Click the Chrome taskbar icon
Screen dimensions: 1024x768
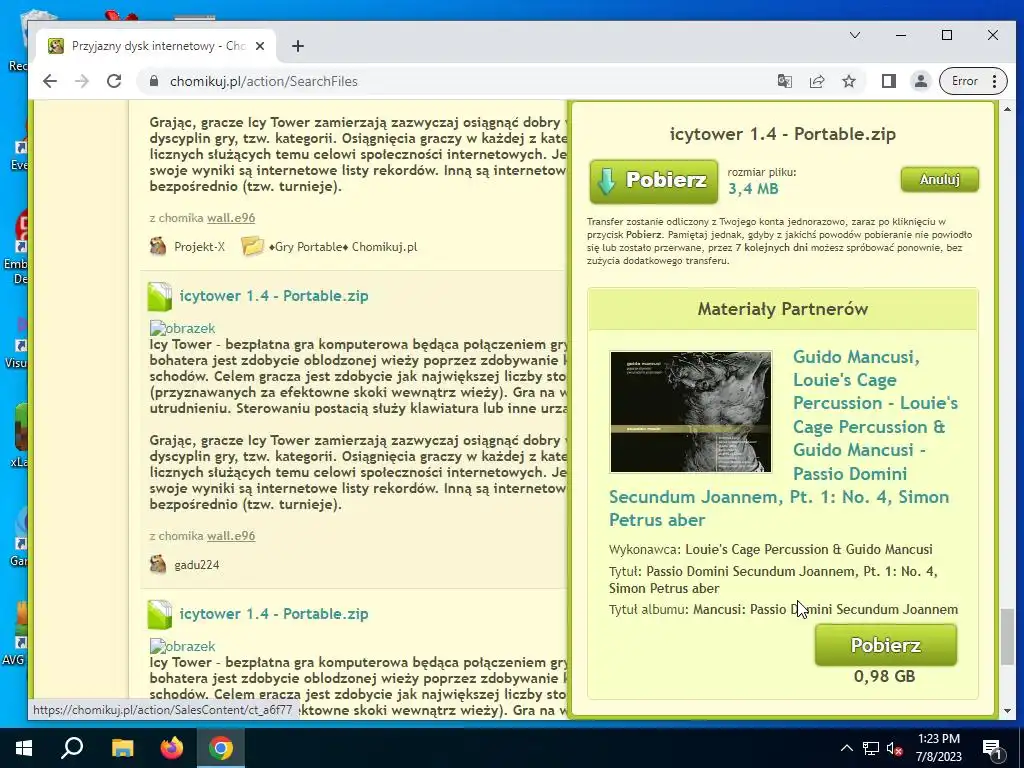coord(221,748)
